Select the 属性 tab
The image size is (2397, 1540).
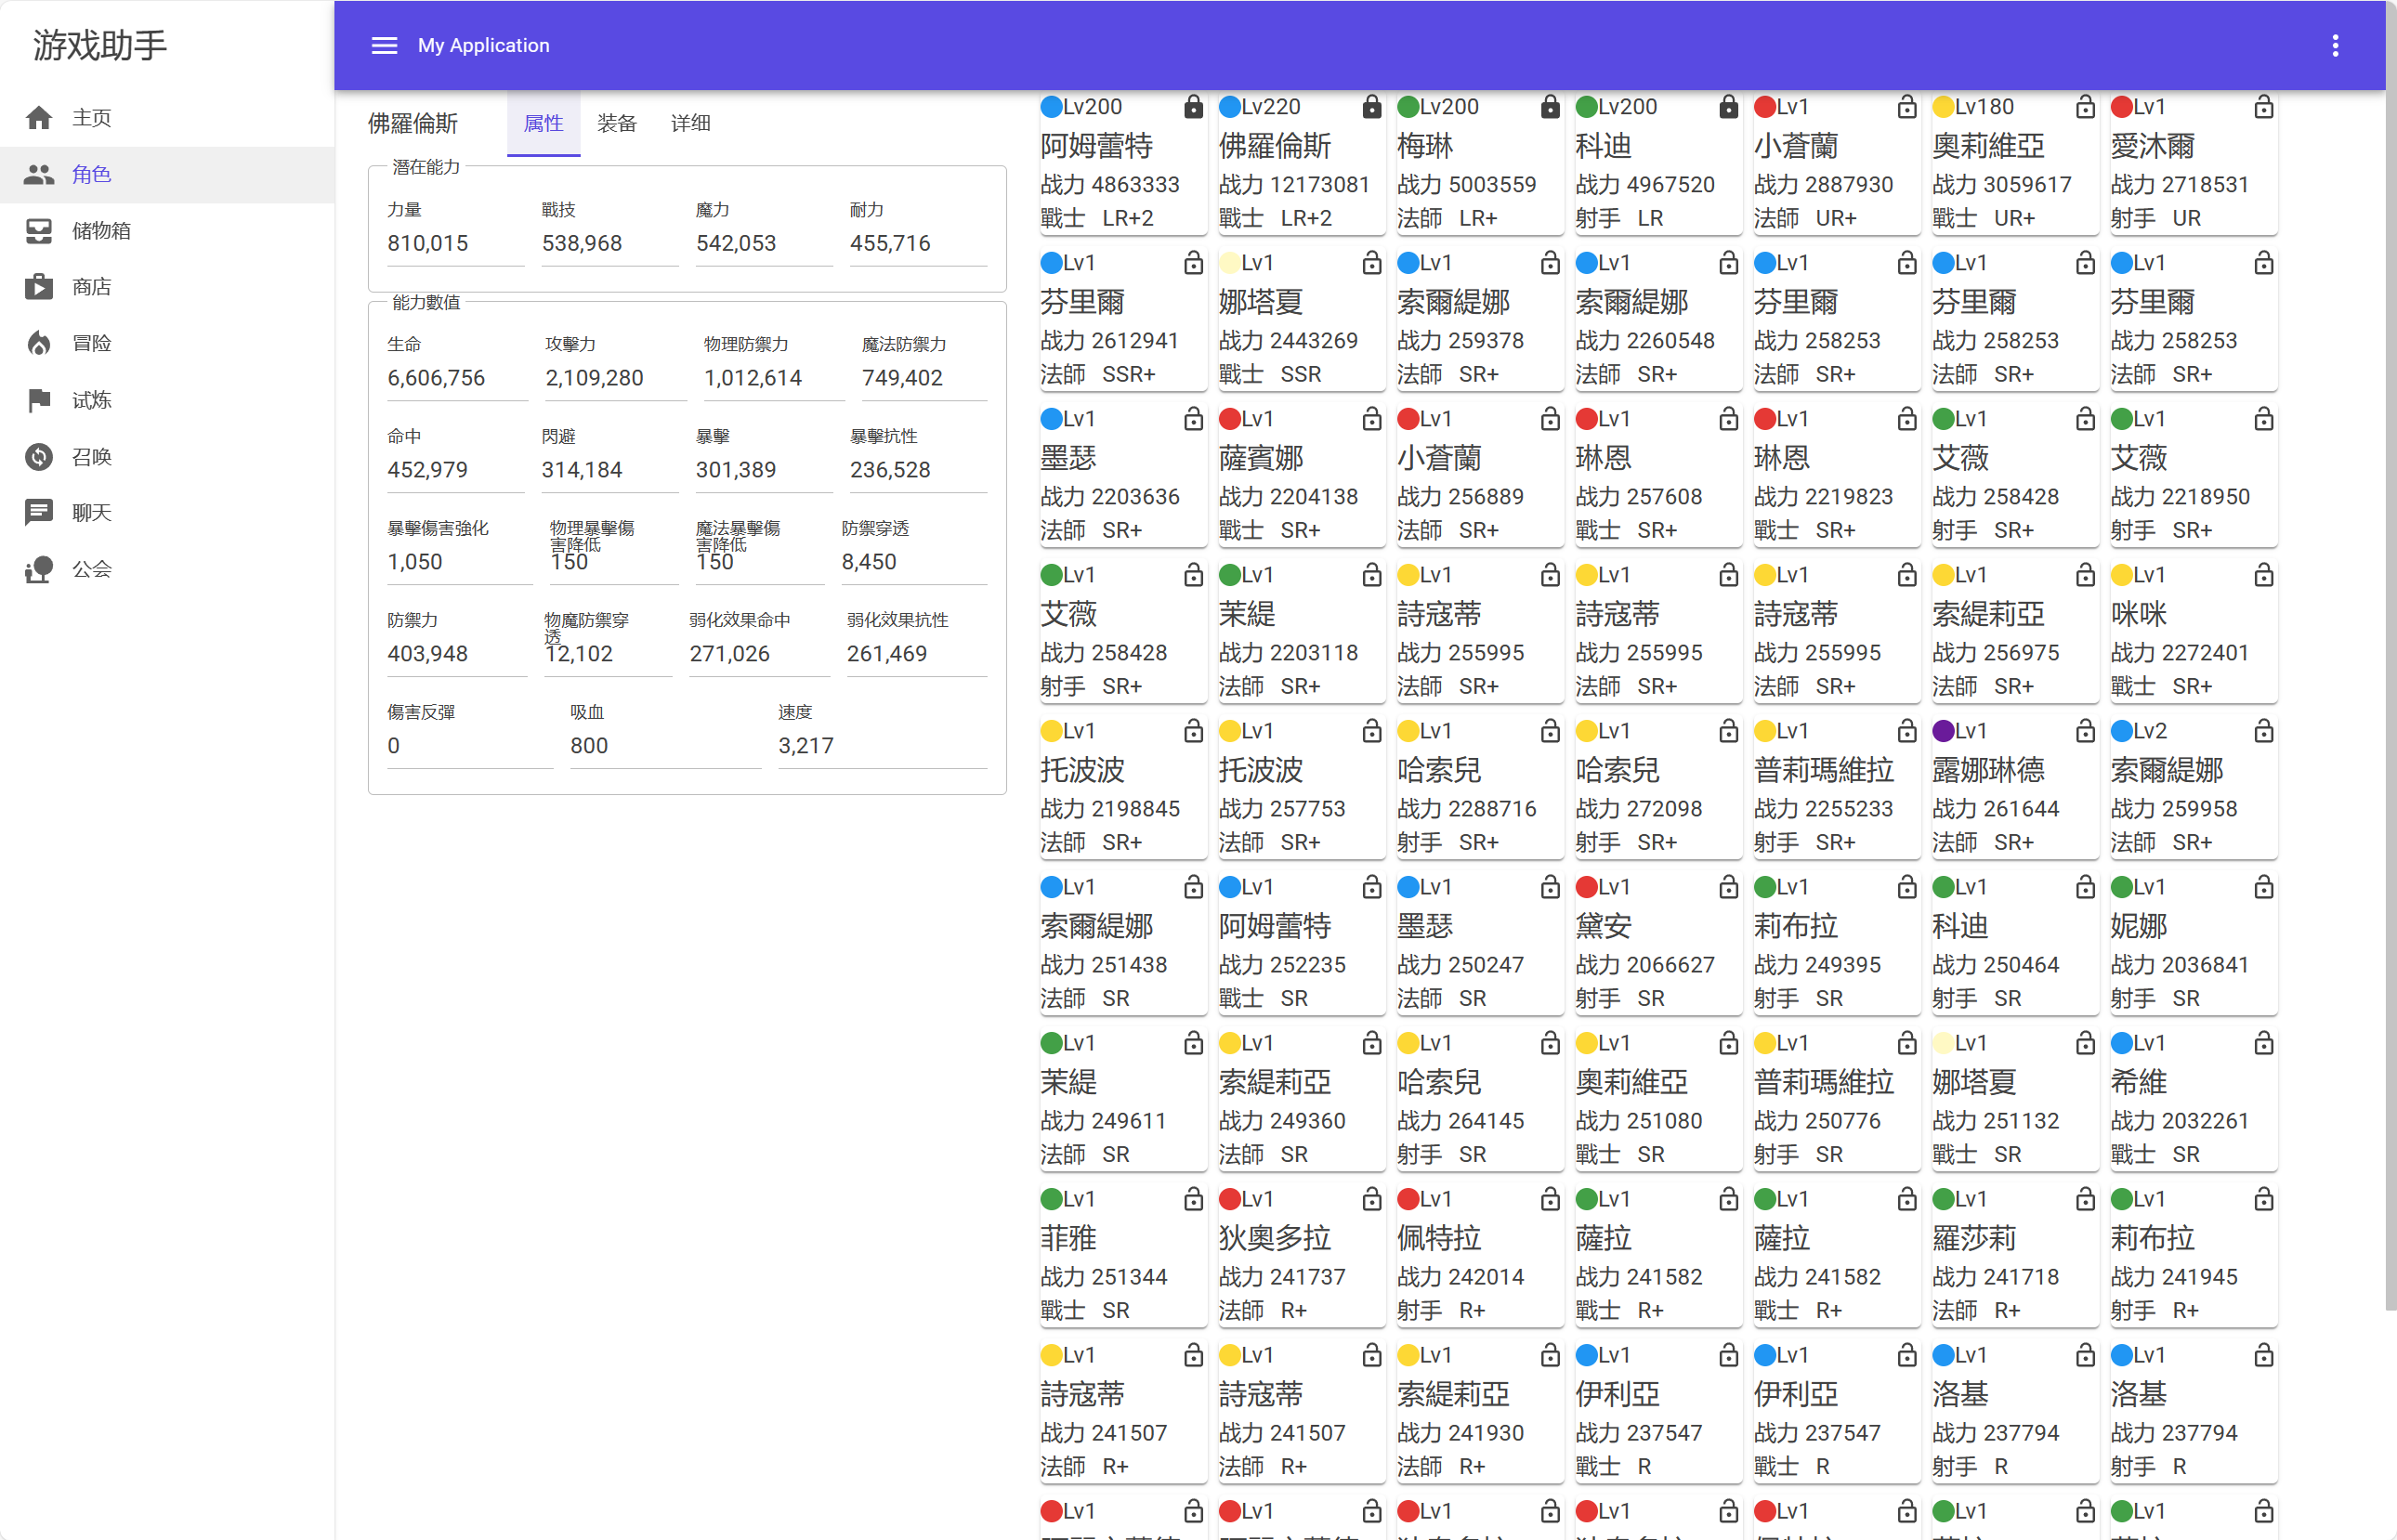(x=543, y=123)
